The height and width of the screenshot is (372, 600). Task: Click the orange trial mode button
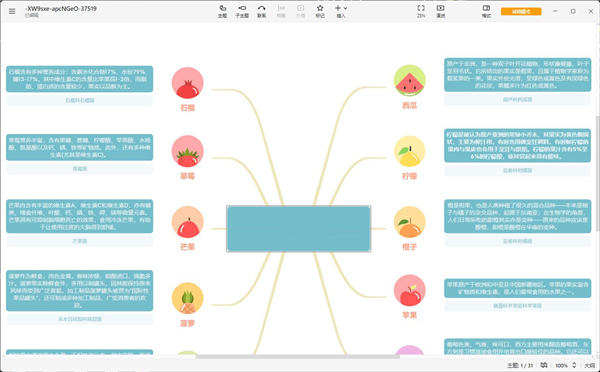click(521, 11)
